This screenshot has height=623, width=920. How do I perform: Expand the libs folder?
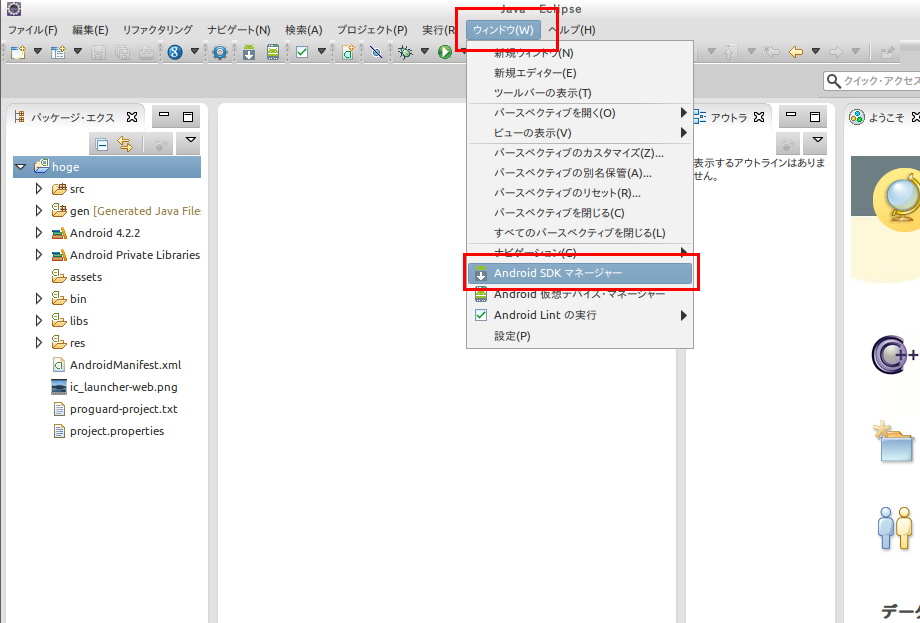tap(39, 321)
